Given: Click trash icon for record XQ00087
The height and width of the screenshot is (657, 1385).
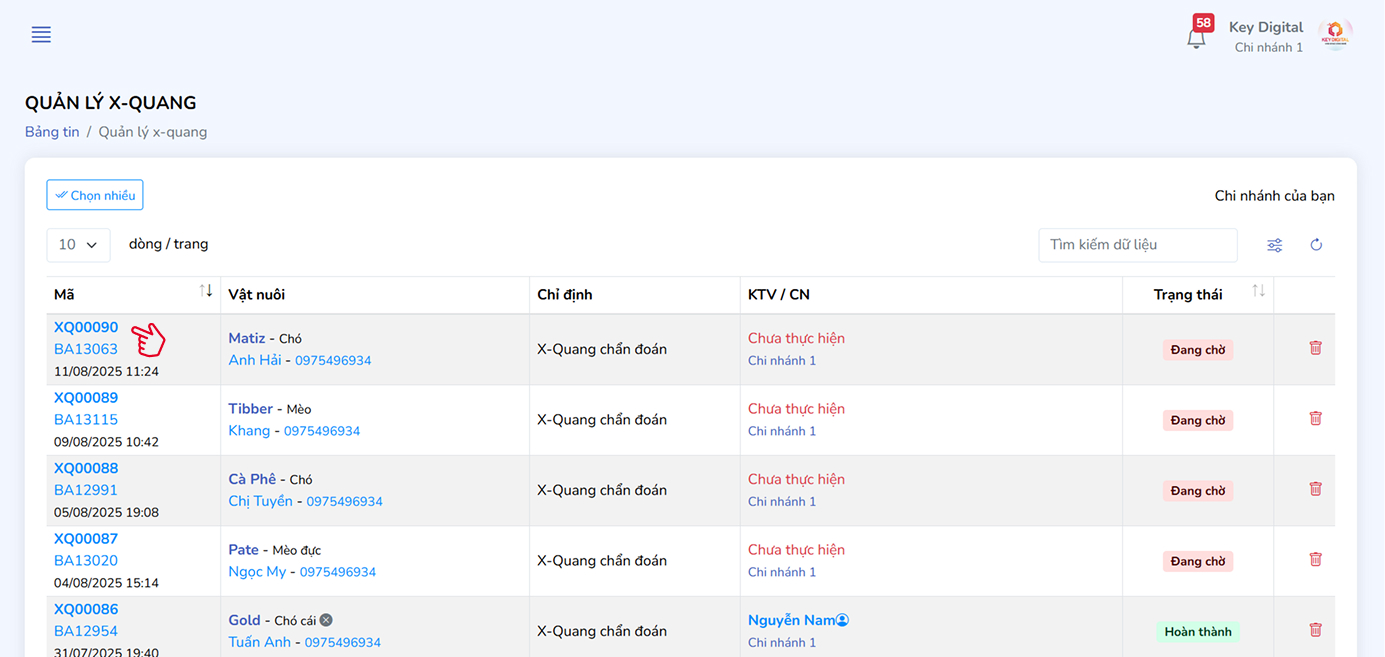Looking at the screenshot, I should click(1315, 560).
